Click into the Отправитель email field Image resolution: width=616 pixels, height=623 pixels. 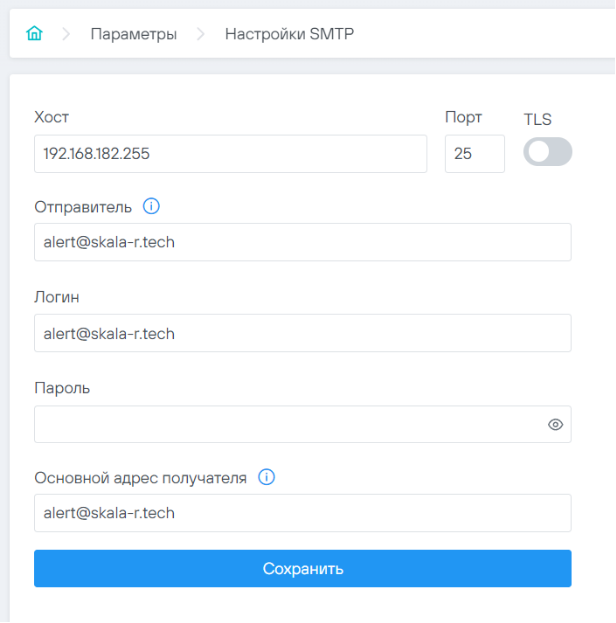click(302, 242)
